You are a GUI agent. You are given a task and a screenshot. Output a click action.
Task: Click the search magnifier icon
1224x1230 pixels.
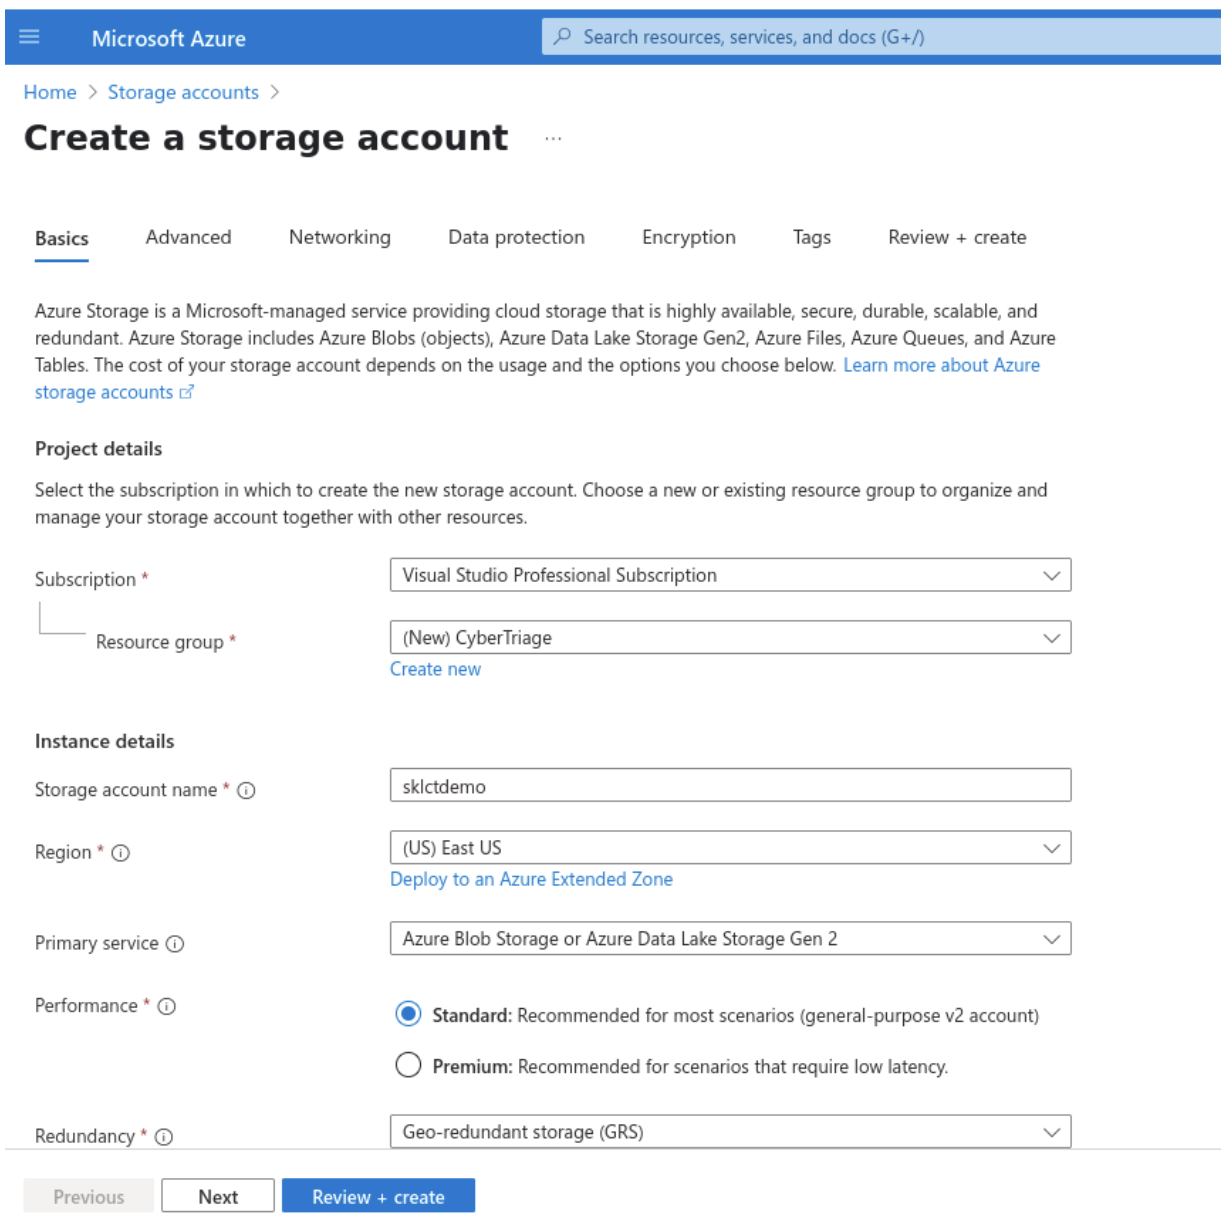tap(563, 37)
